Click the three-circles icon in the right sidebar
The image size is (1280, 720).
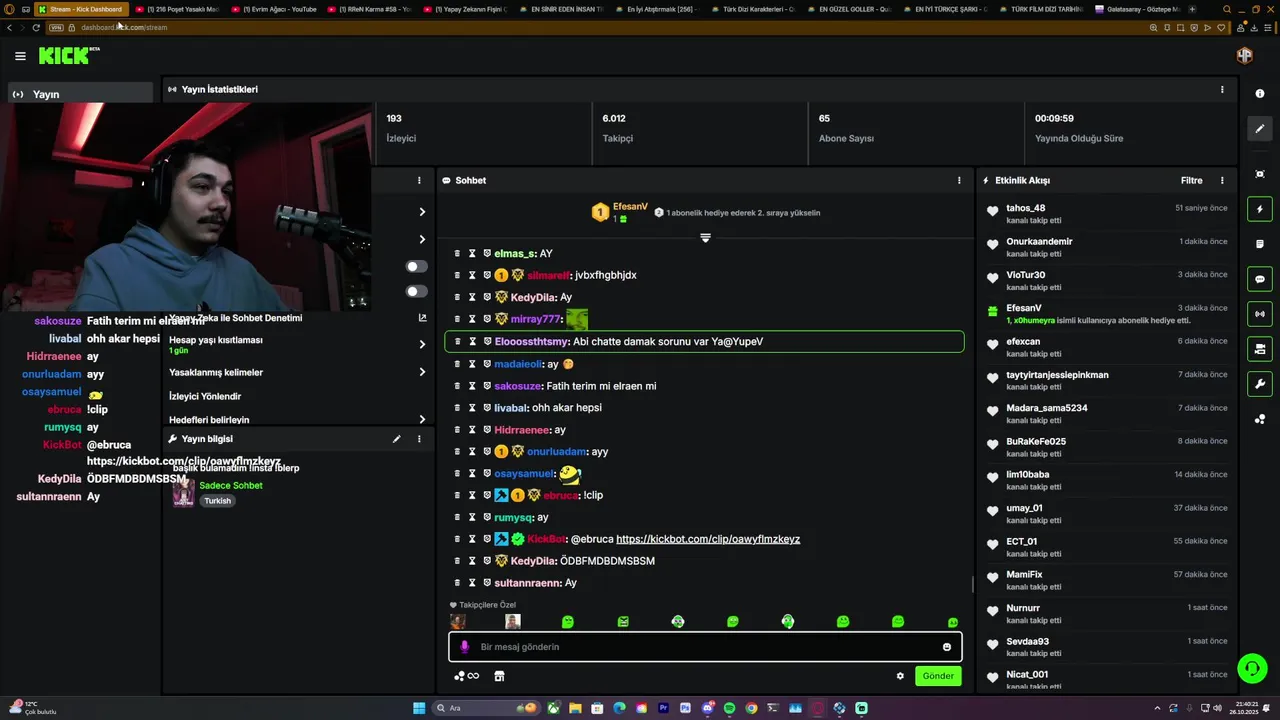point(1260,419)
